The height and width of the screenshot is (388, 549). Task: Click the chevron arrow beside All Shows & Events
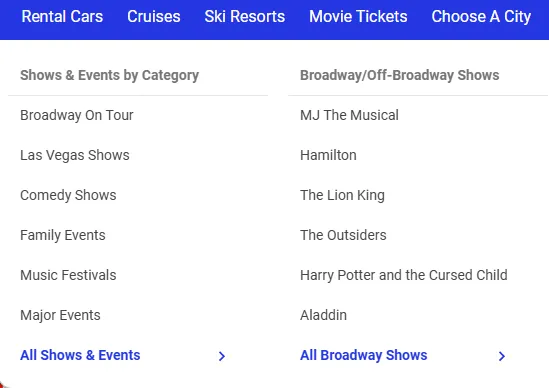pyautogui.click(x=222, y=356)
